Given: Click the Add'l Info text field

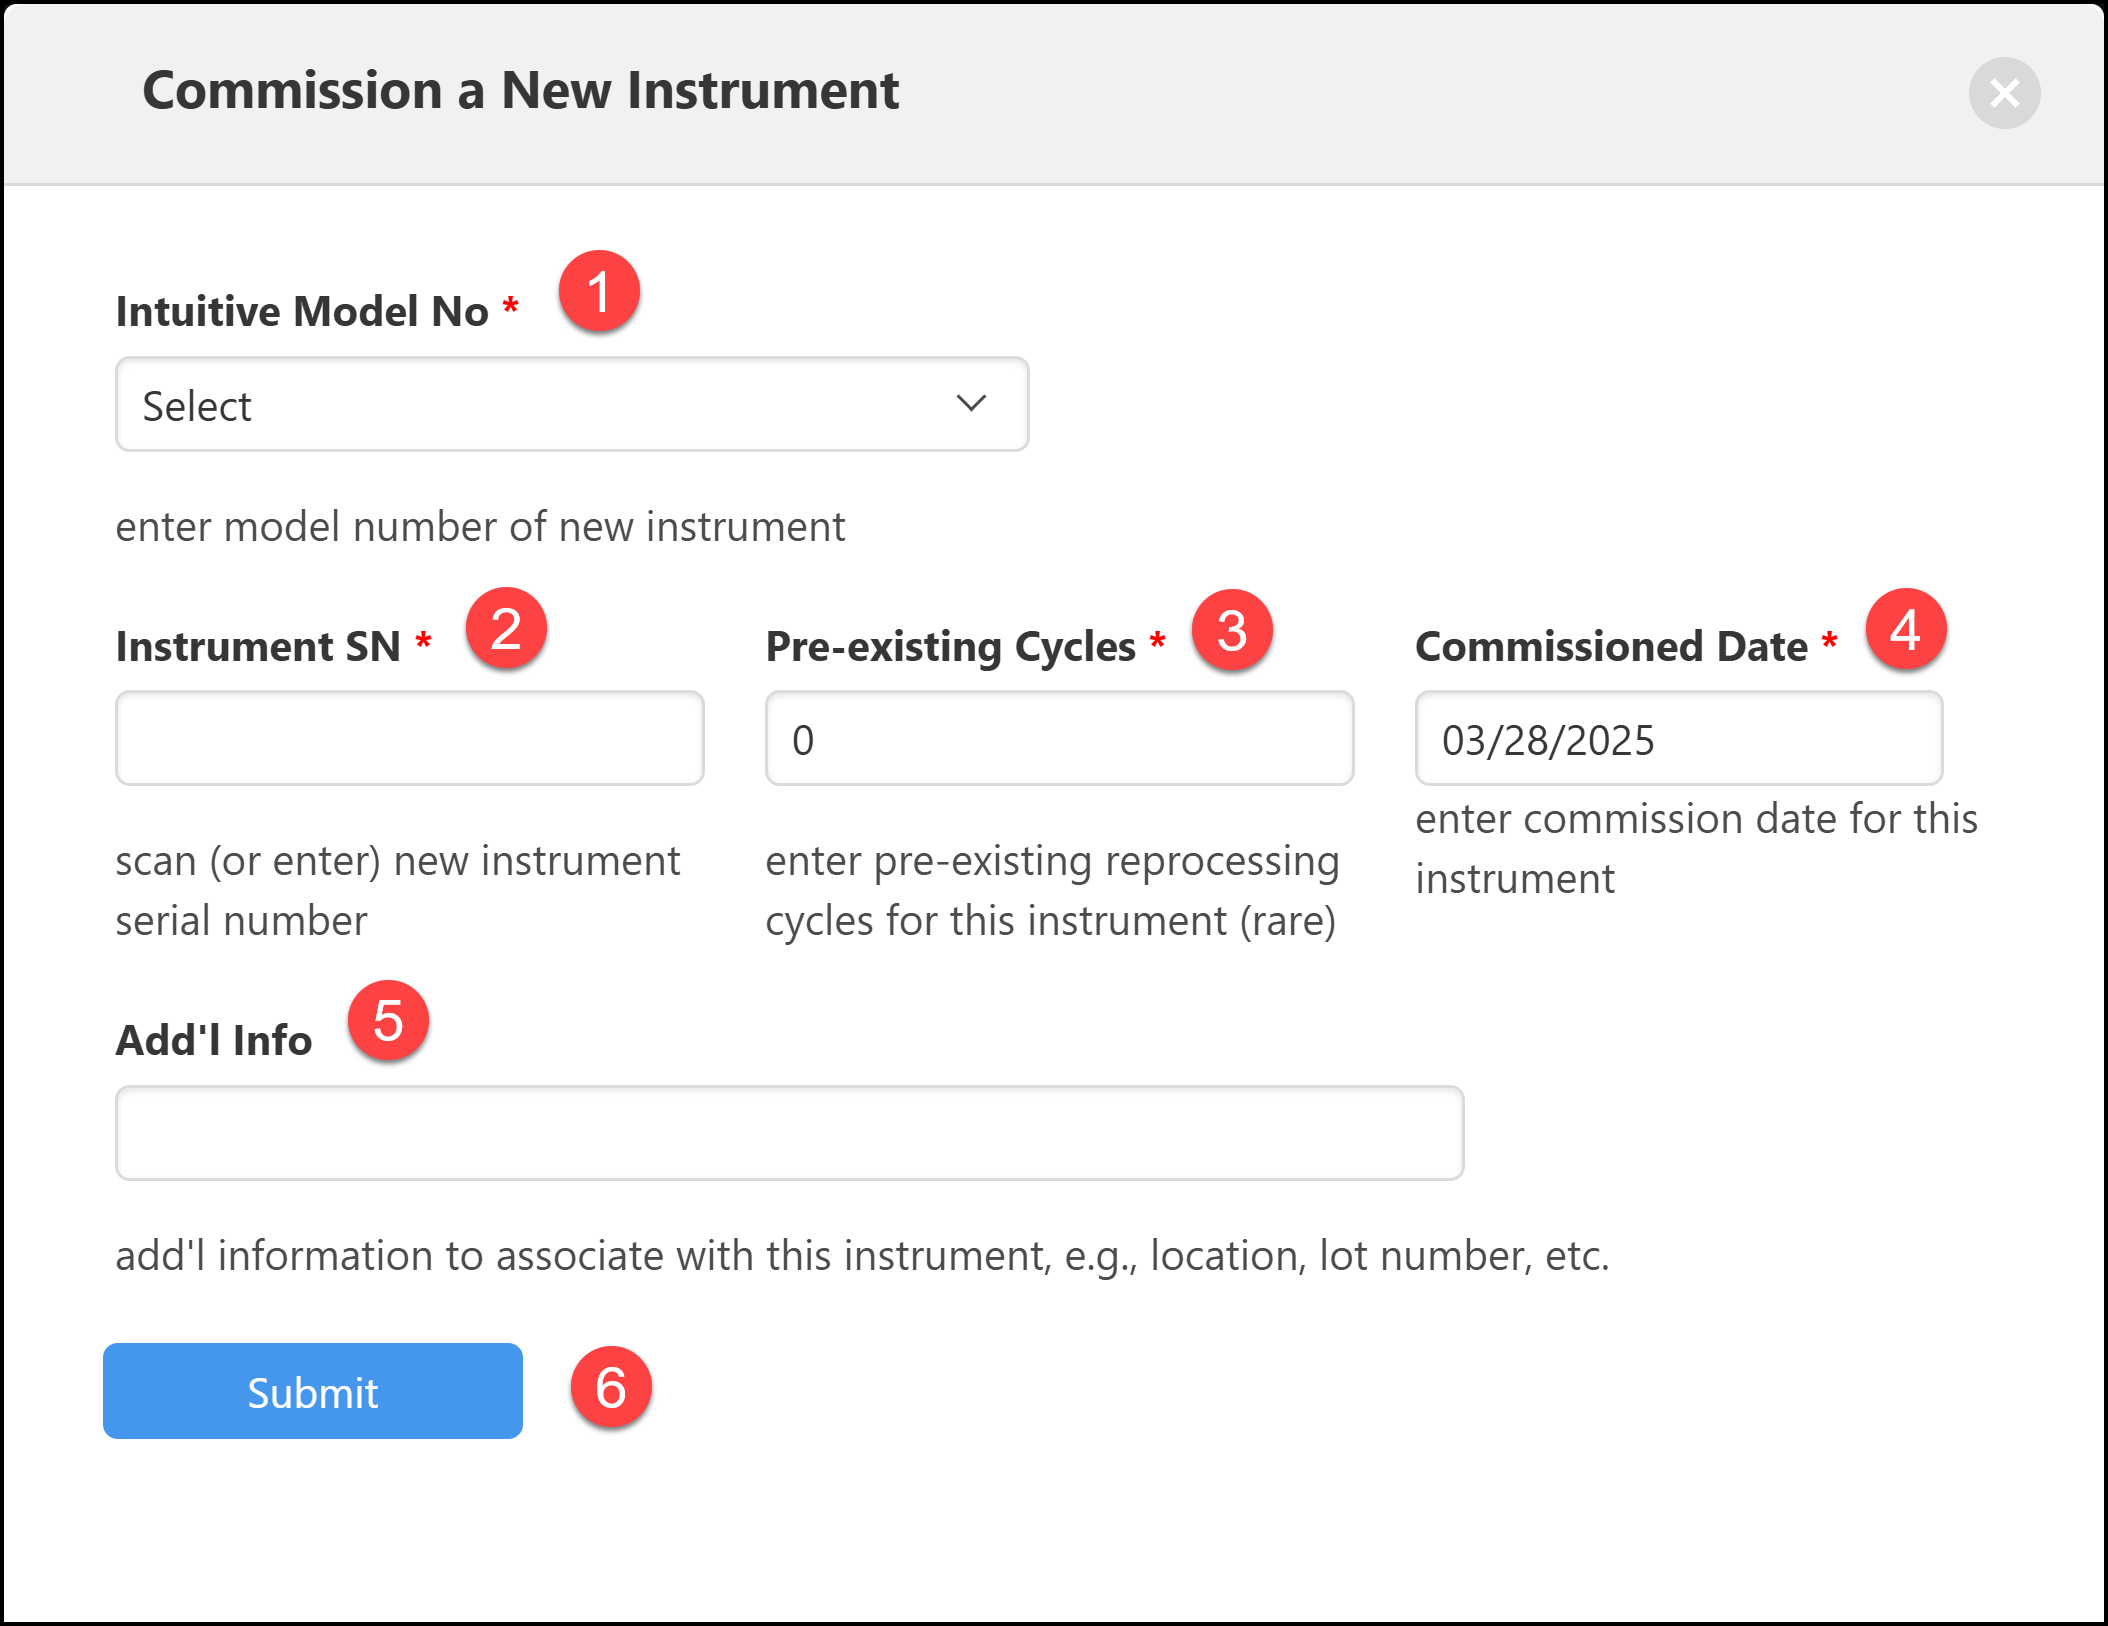Looking at the screenshot, I should [789, 1133].
